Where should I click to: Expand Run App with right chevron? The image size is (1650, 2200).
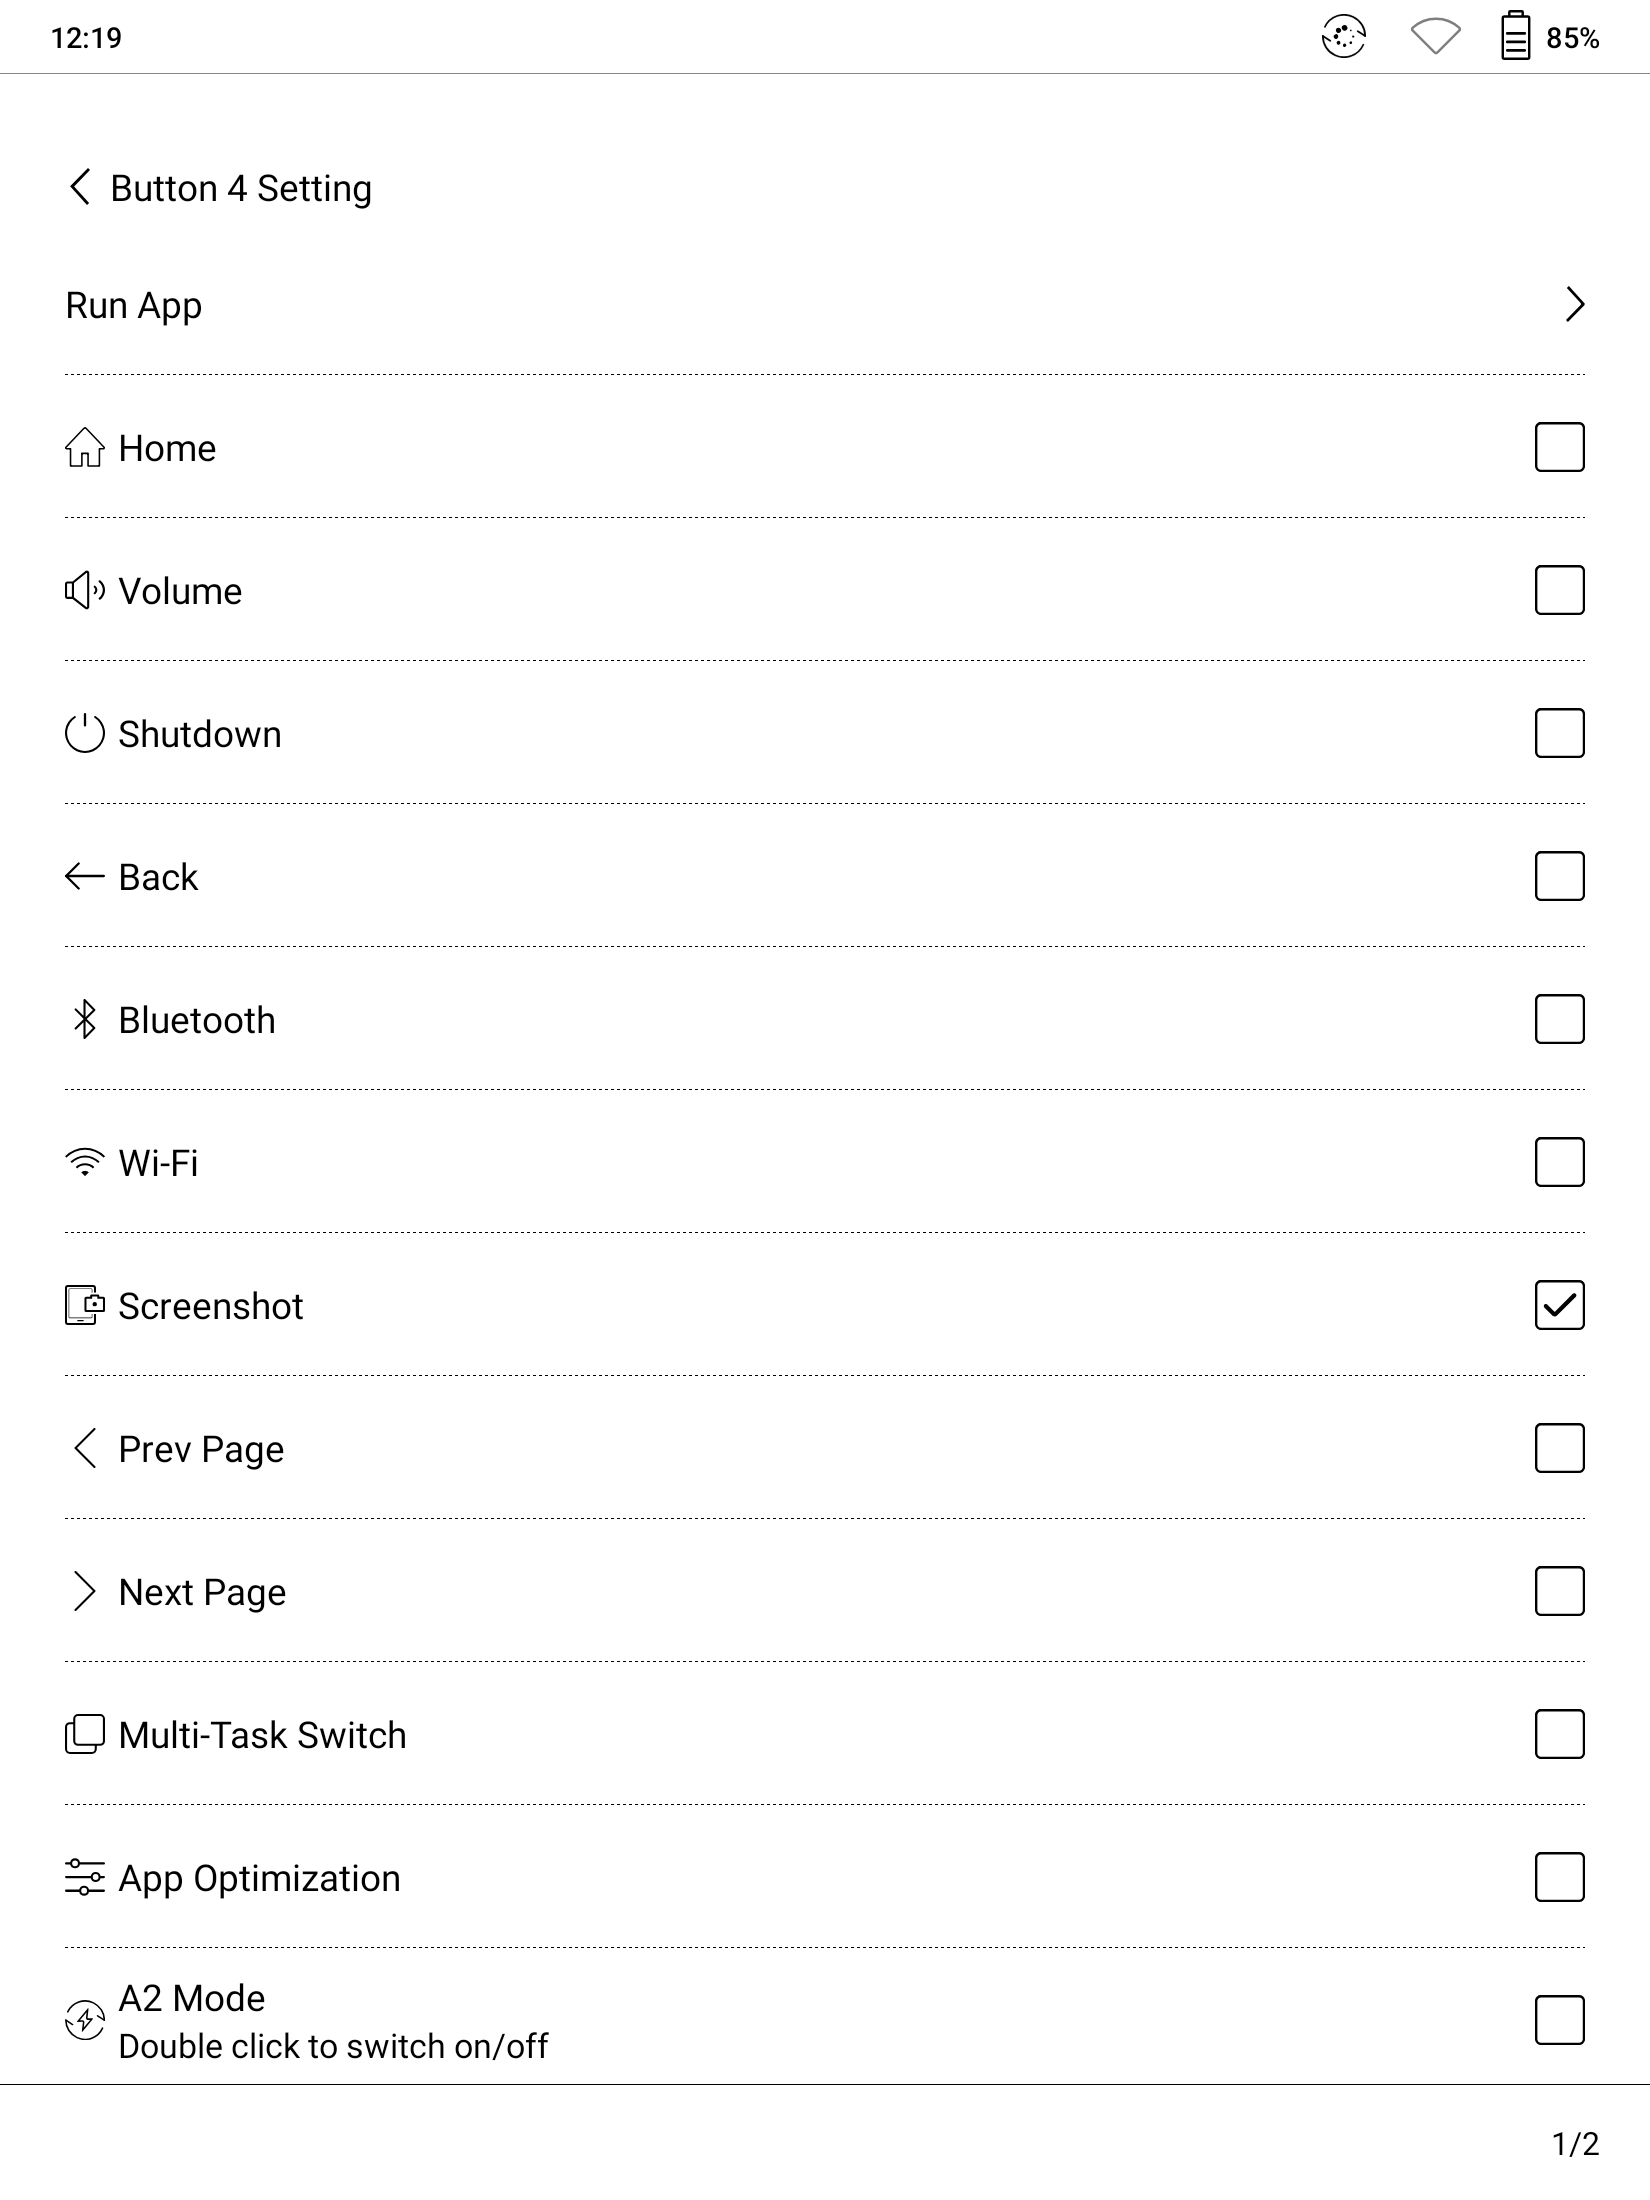point(1575,304)
